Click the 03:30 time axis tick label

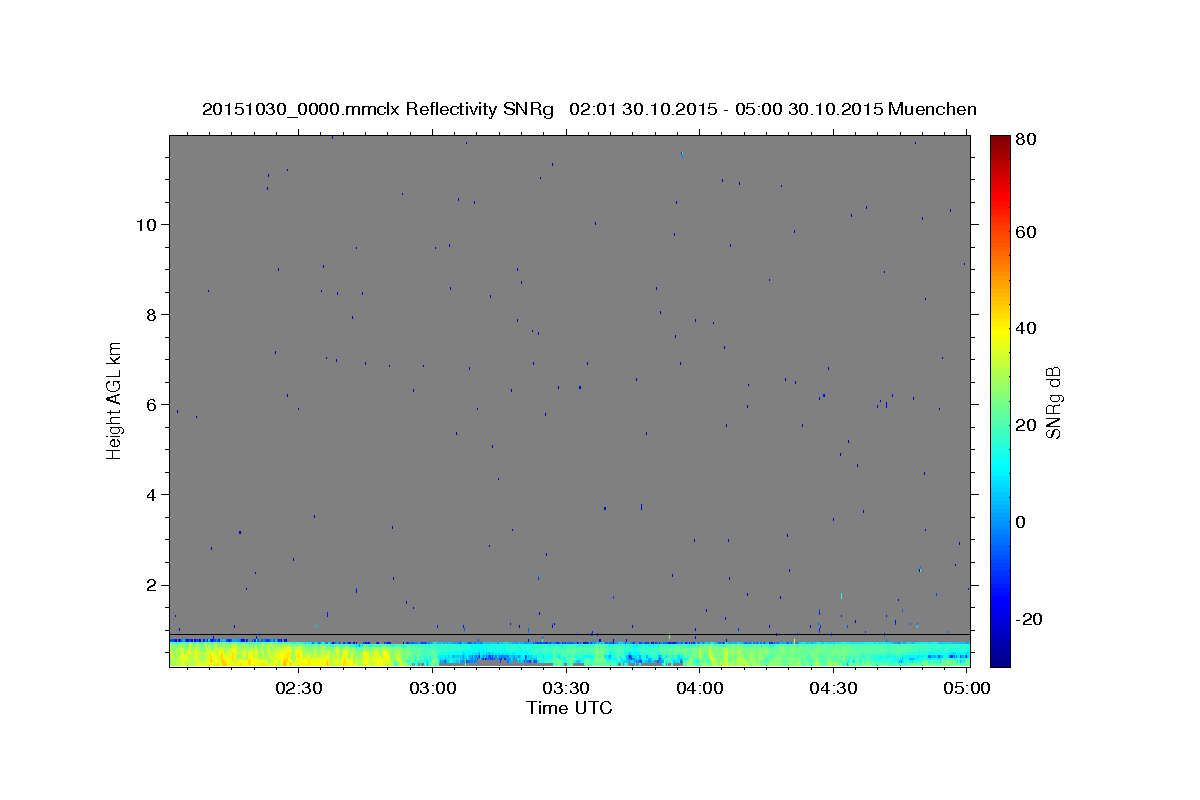point(566,688)
